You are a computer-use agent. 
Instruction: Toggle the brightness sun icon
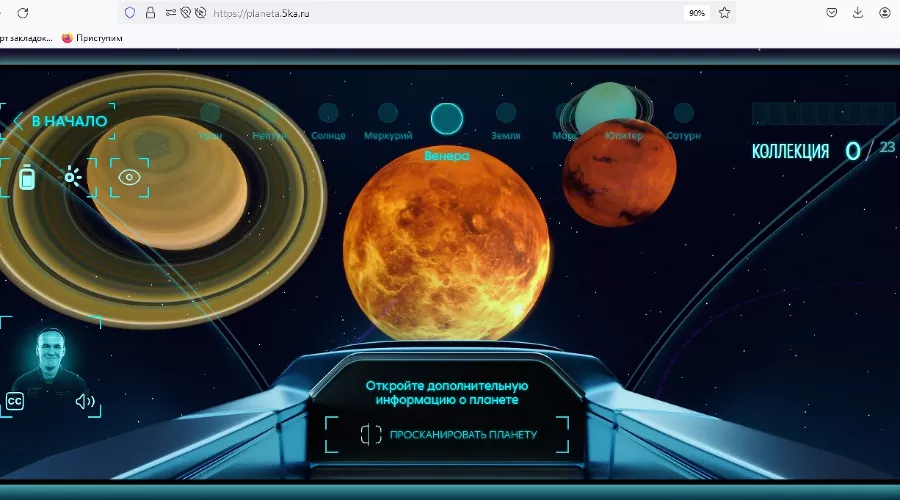coord(72,177)
